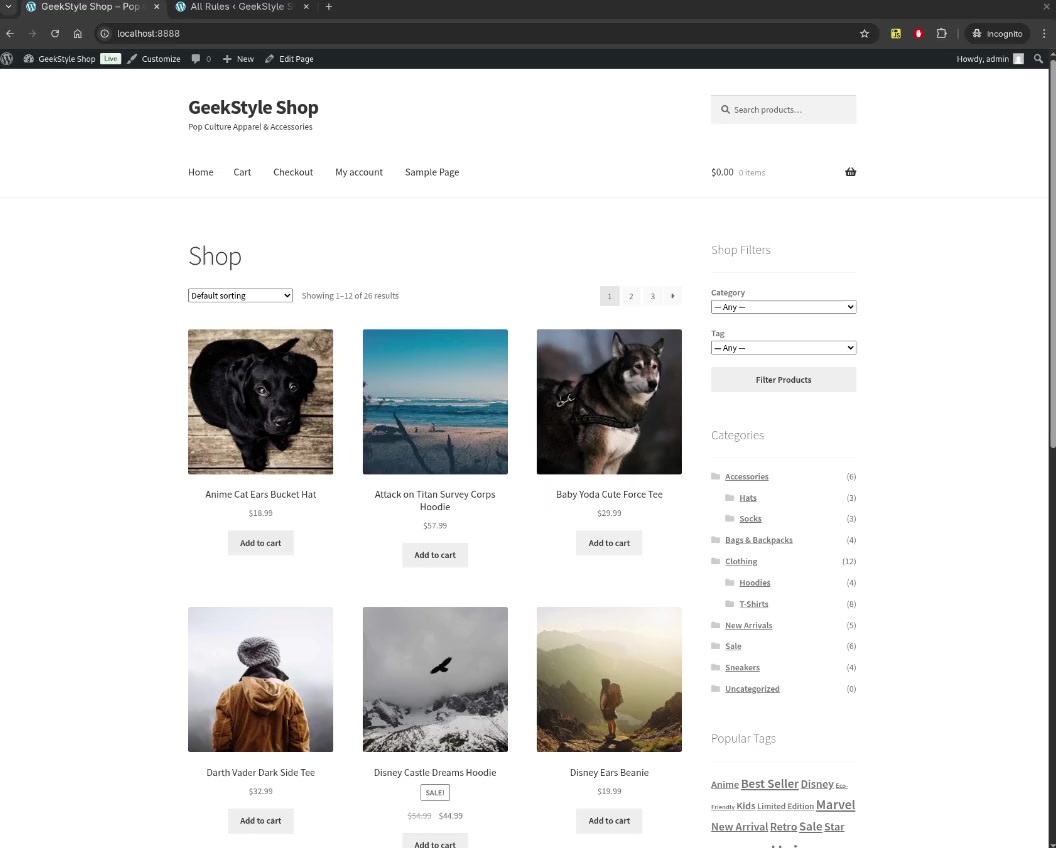The height and width of the screenshot is (848, 1056).
Task: Click the admin bar search magnifier icon
Action: pyautogui.click(x=1038, y=59)
